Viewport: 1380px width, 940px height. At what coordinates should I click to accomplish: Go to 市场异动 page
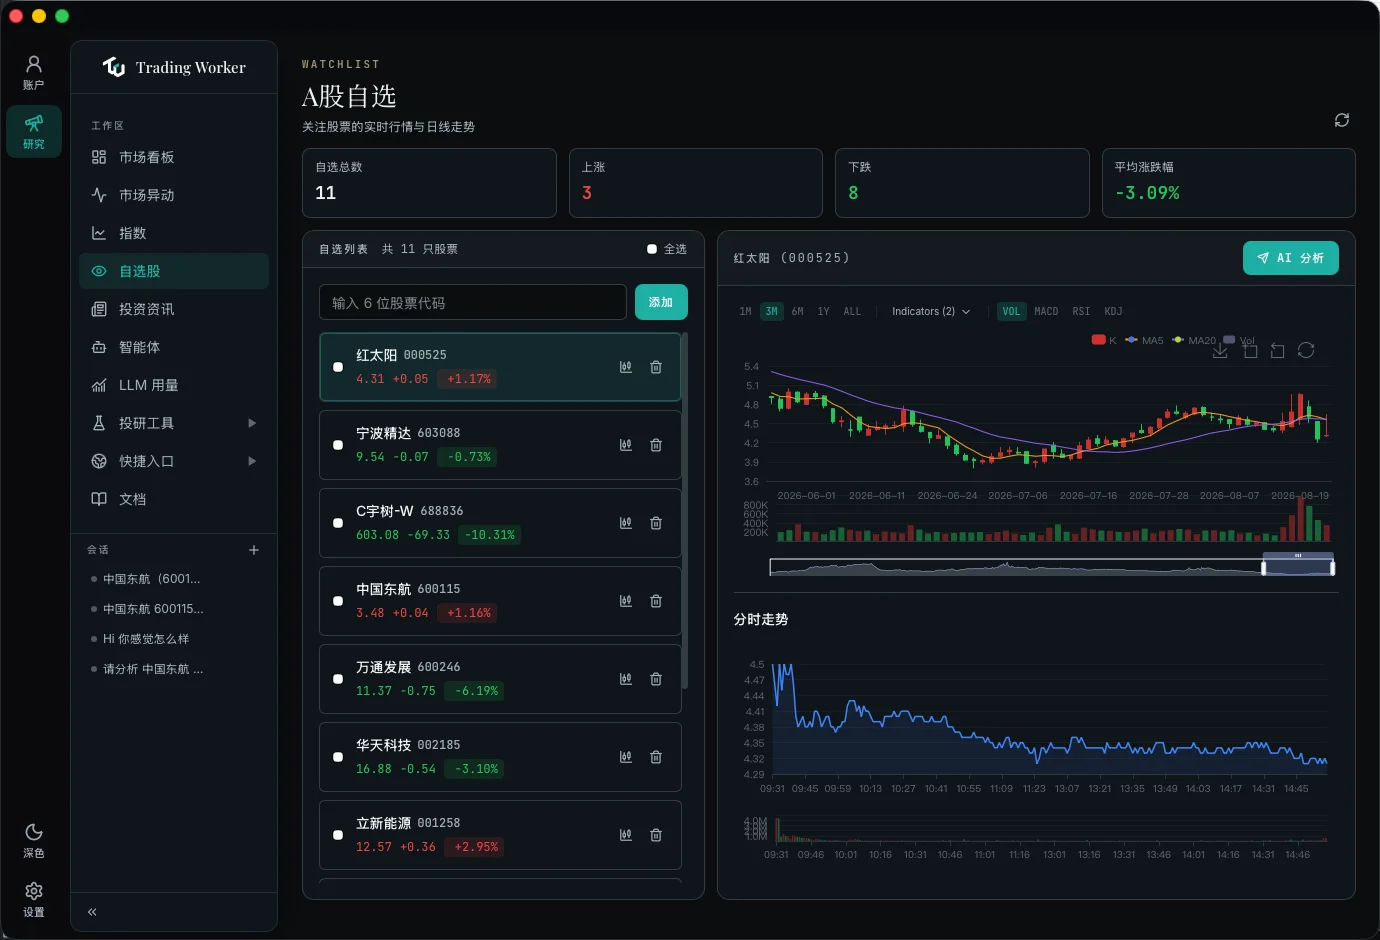click(x=174, y=195)
